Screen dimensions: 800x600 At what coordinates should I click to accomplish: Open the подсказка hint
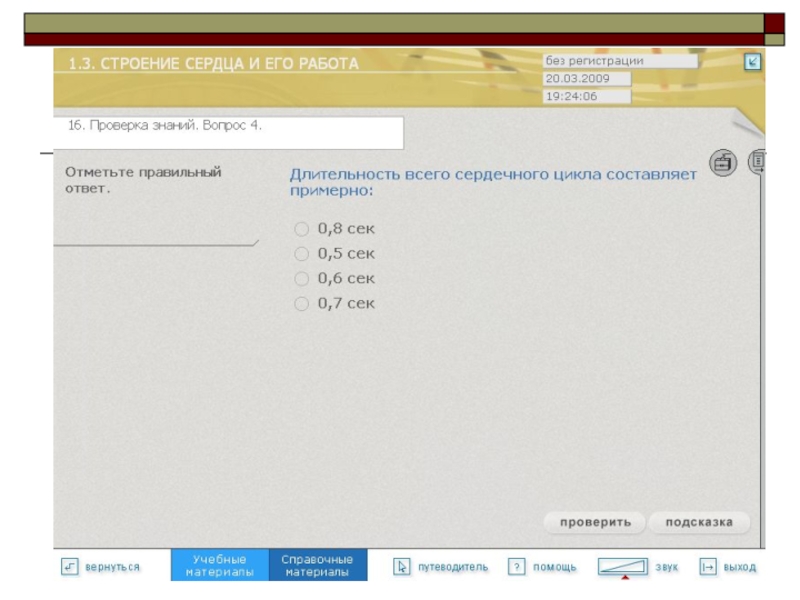pos(699,522)
